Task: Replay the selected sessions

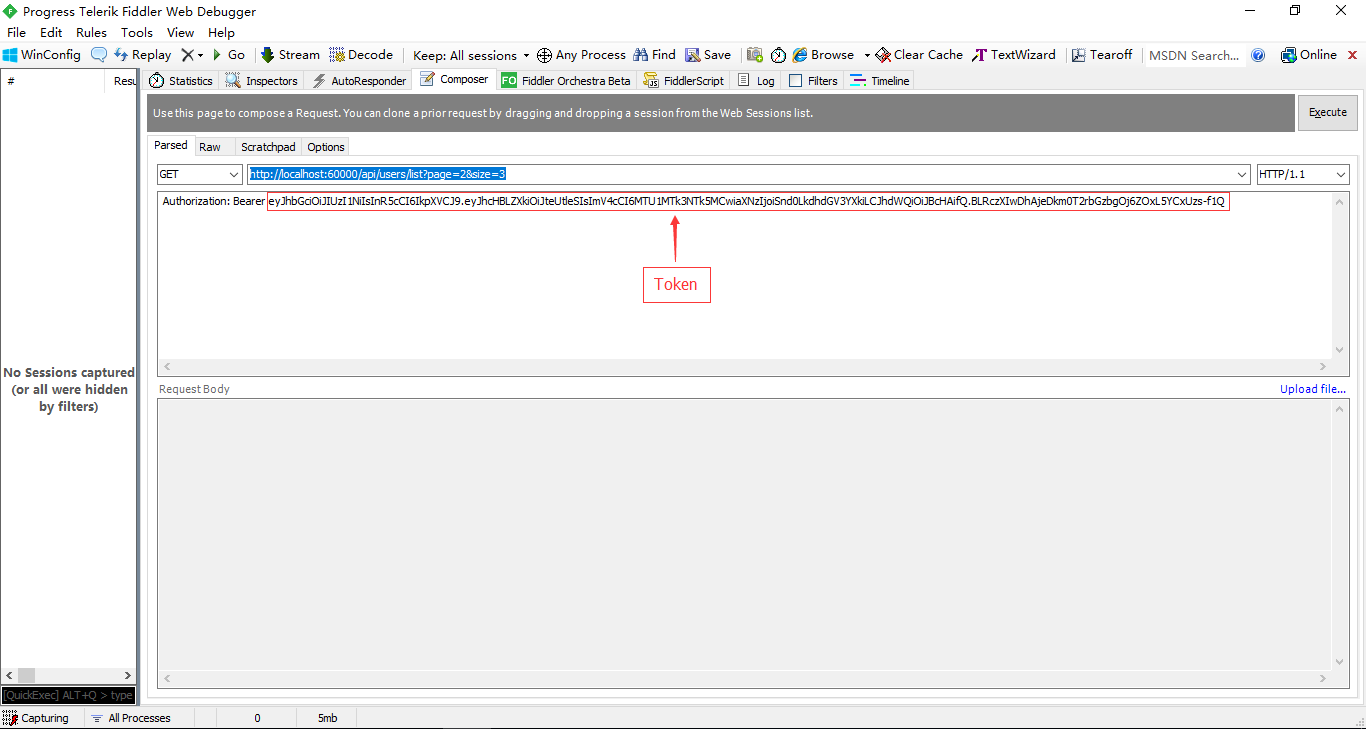Action: 142,55
